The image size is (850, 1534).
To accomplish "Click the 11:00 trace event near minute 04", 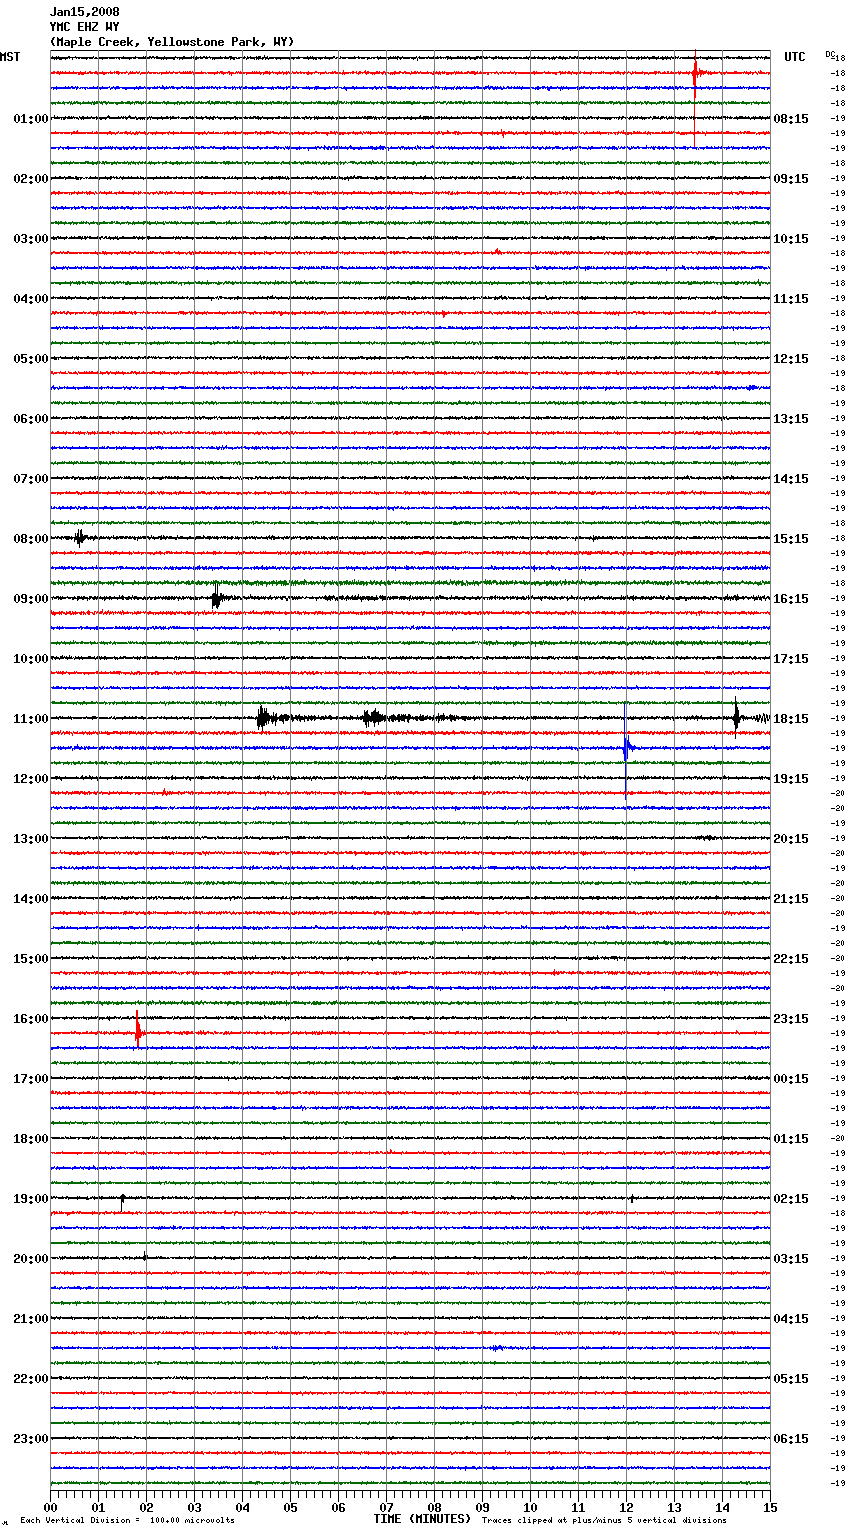I will pos(263,718).
